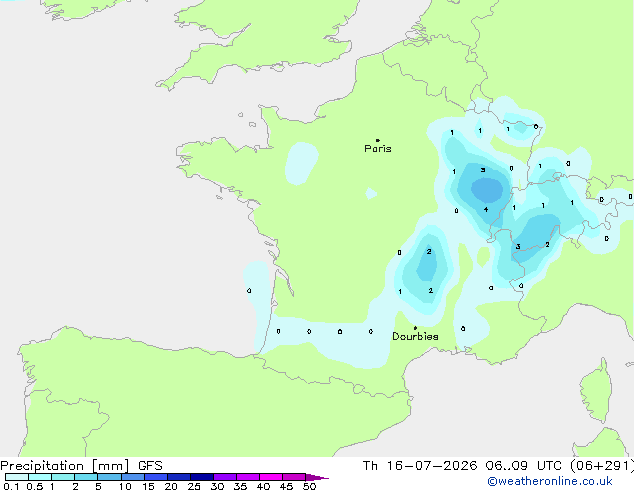
Task: Click the legend label '0.1'
Action: pos(11,486)
